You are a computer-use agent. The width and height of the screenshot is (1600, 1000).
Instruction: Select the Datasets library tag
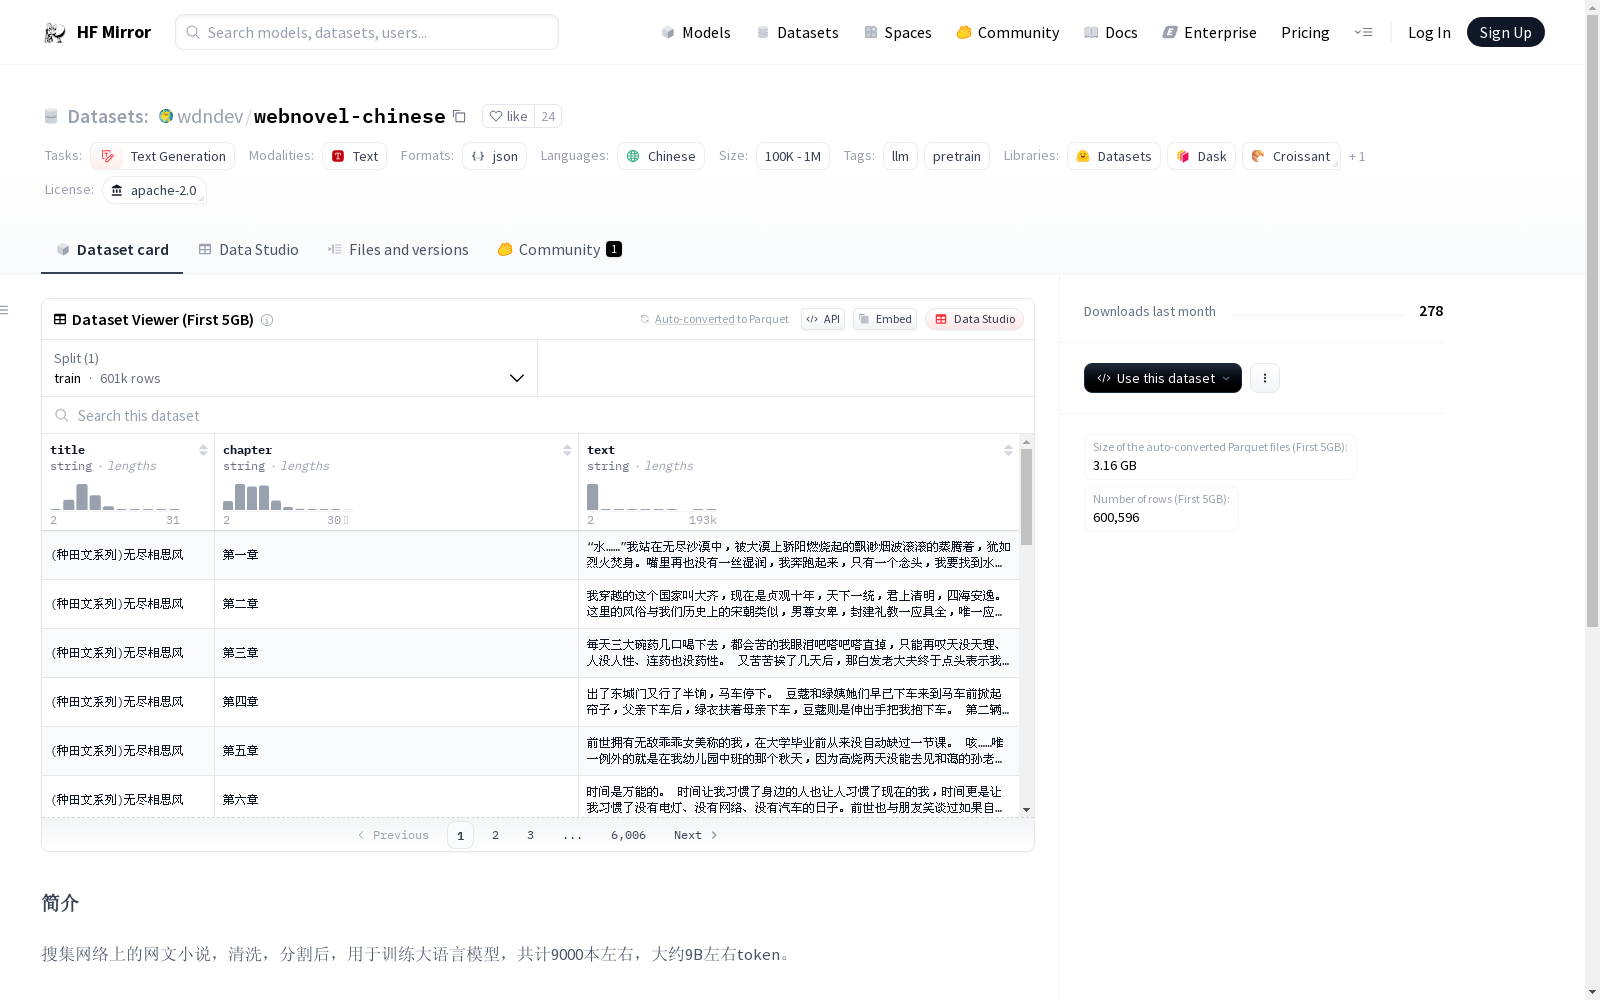coord(1114,156)
